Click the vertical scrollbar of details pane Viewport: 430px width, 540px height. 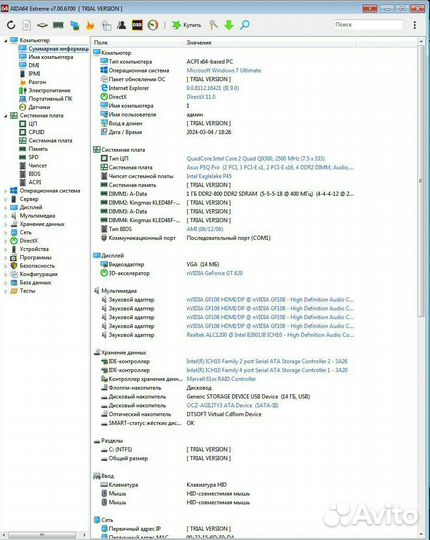[421, 181]
